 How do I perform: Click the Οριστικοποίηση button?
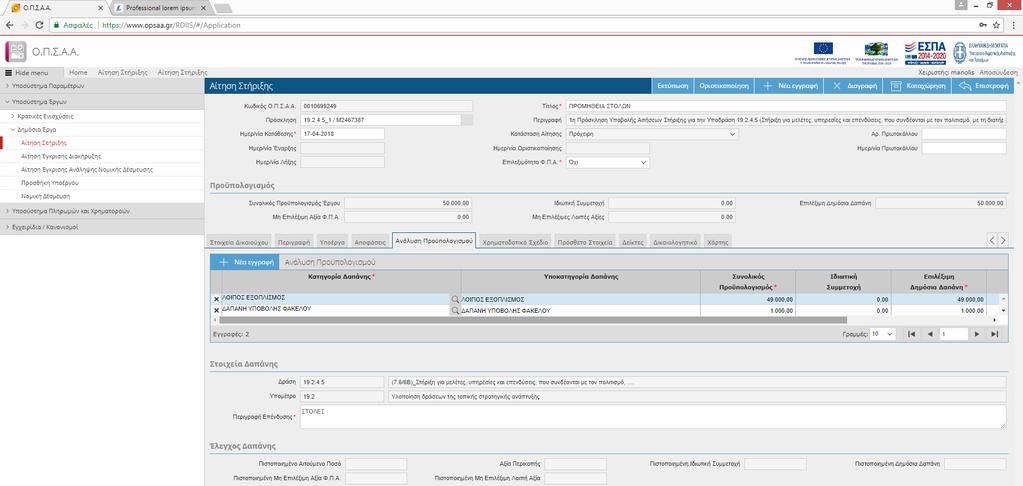click(724, 86)
